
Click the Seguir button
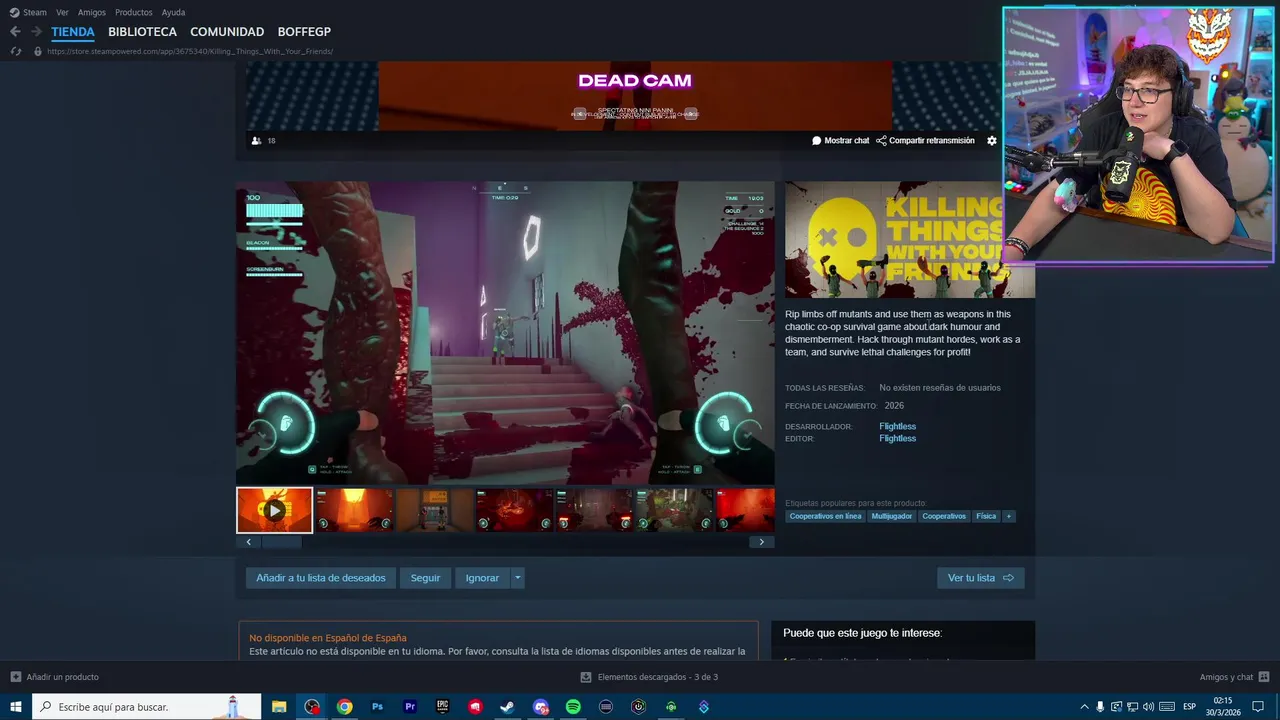click(425, 578)
